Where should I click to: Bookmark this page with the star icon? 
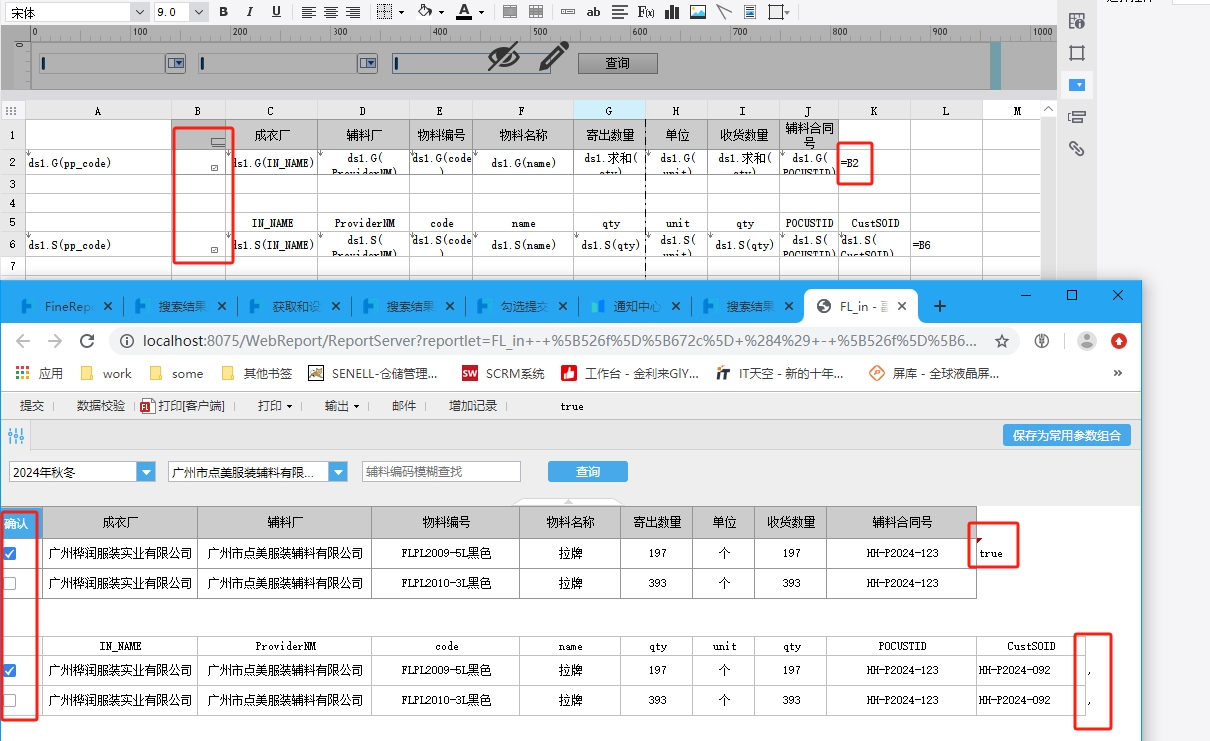coord(1001,341)
